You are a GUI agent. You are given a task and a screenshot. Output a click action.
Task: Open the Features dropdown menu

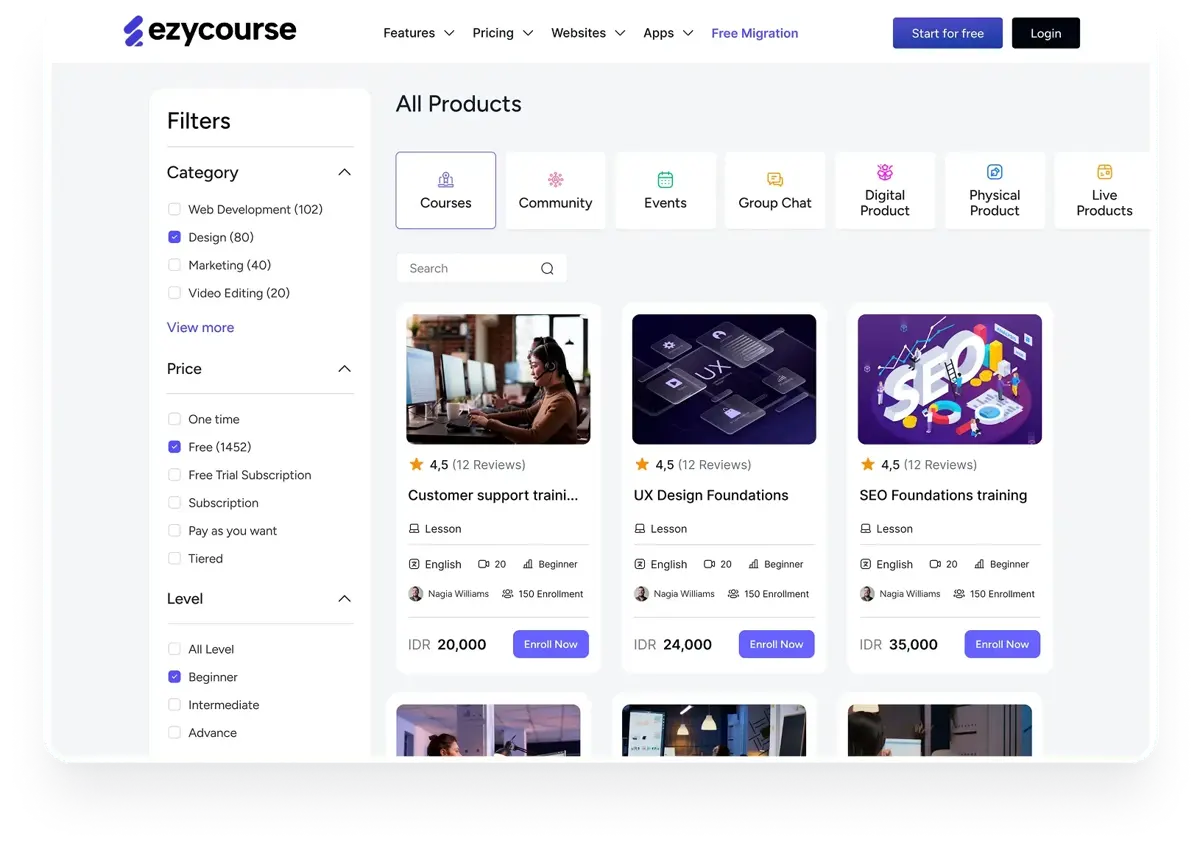pos(419,33)
